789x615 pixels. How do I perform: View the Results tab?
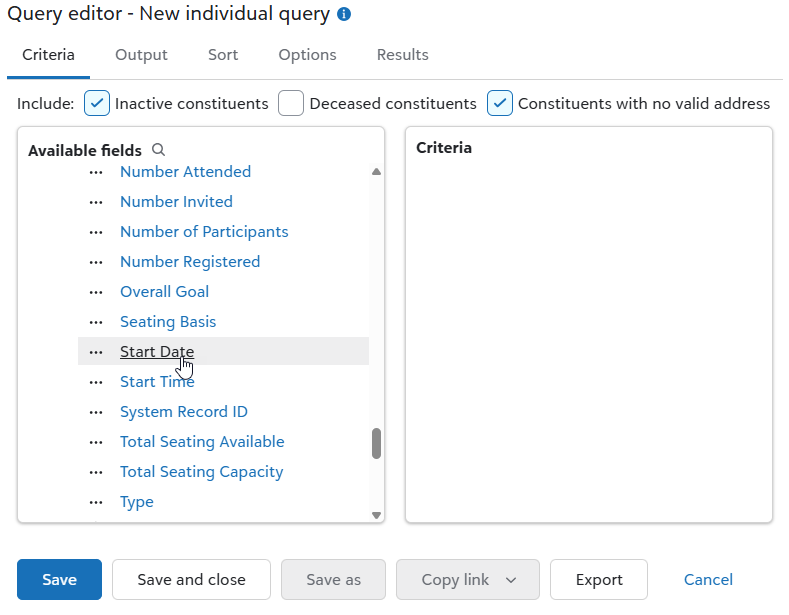pos(403,54)
